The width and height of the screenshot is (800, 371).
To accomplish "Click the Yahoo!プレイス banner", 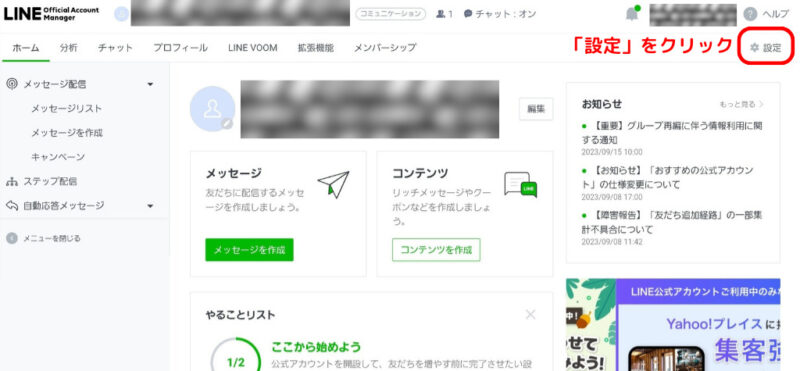I will pos(673,325).
